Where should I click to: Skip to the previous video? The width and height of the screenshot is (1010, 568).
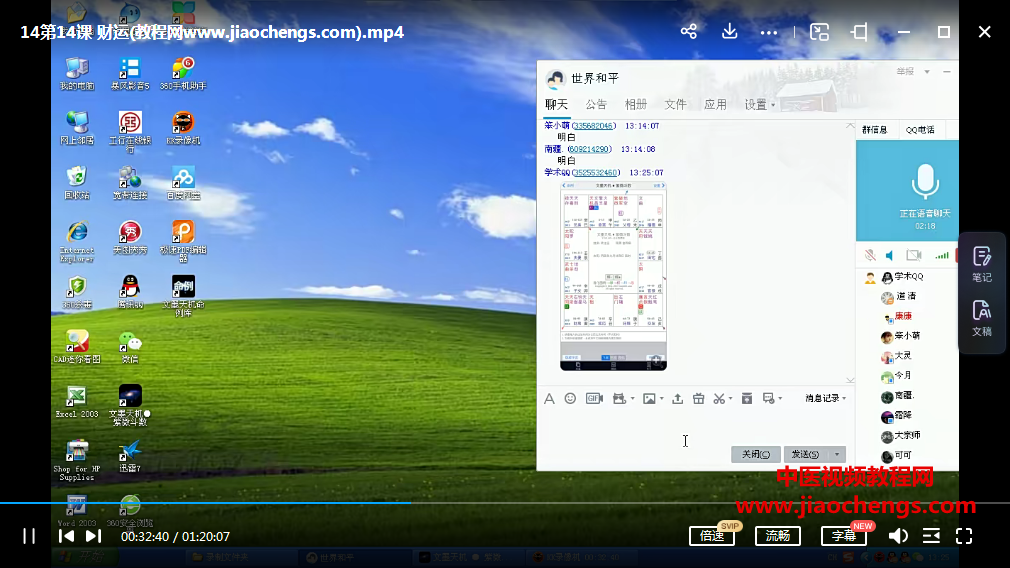[66, 536]
